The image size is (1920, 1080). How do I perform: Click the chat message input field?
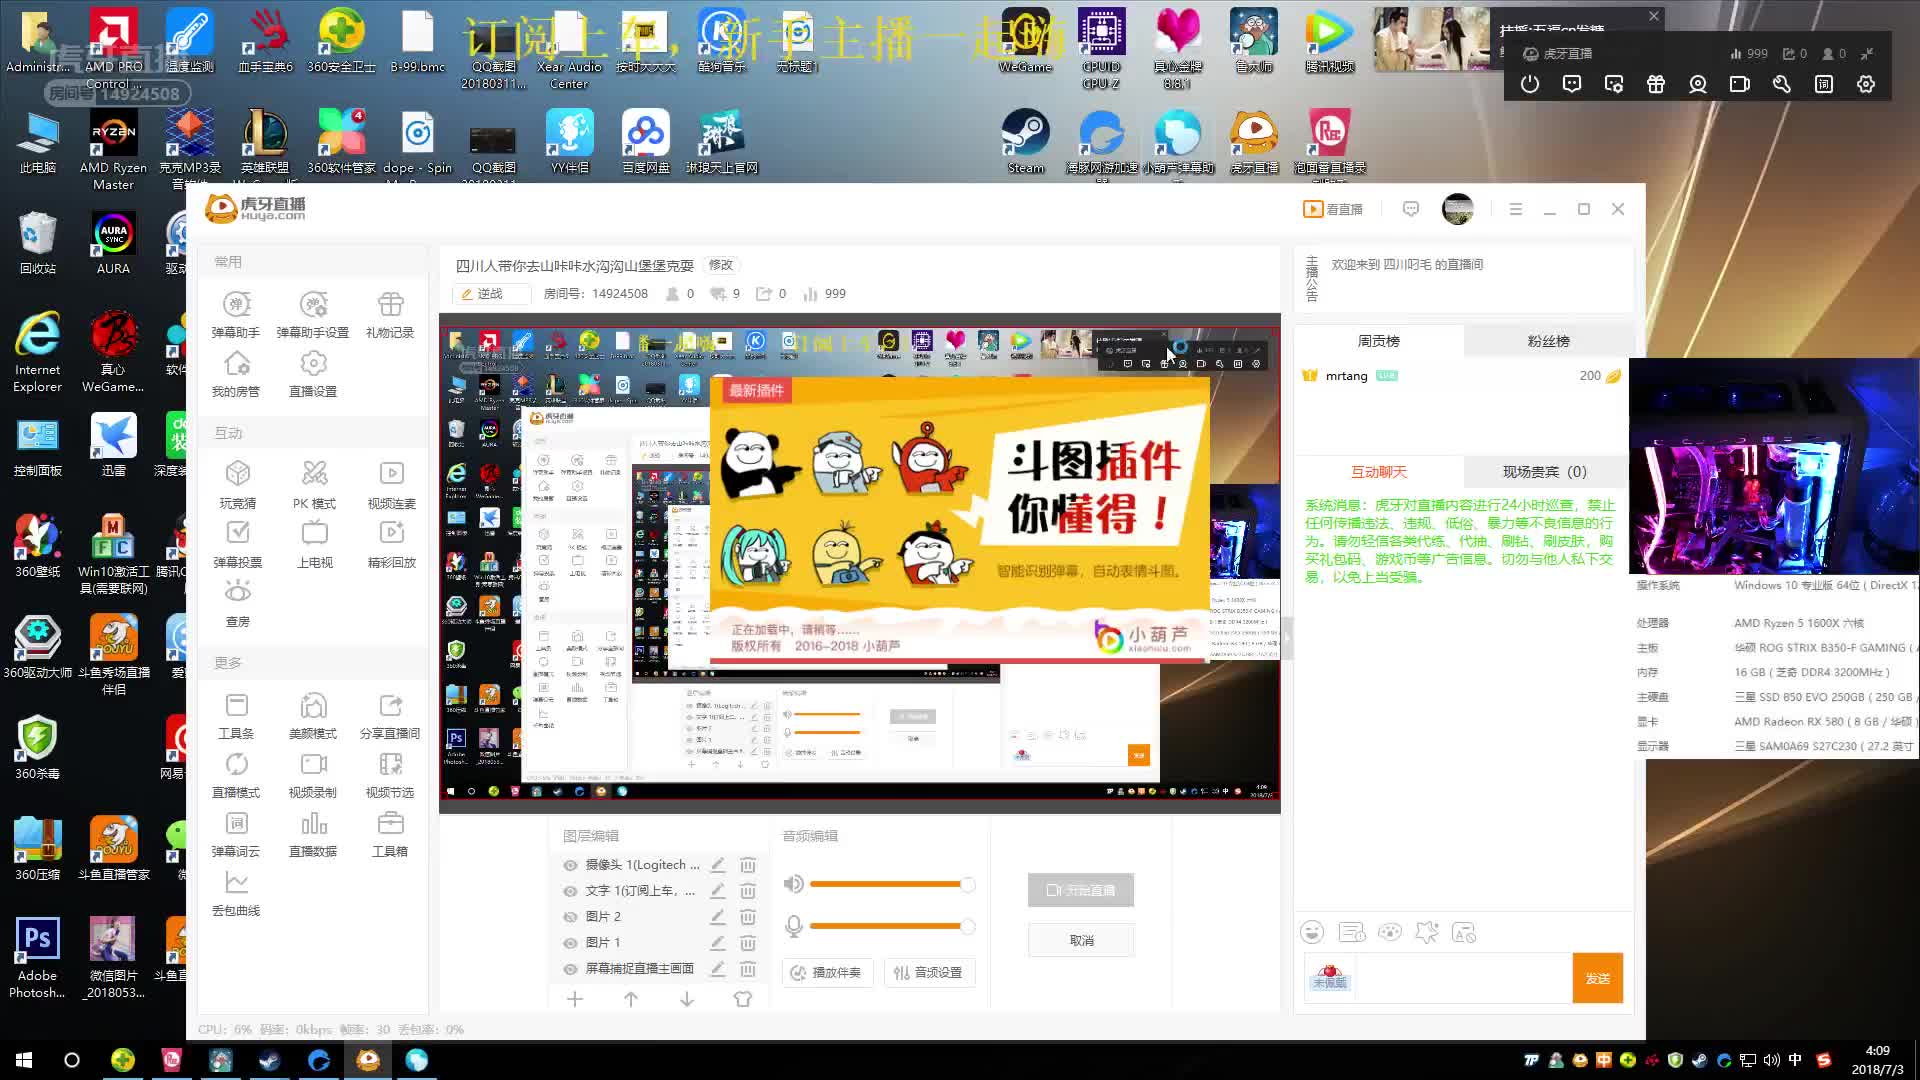1462,978
